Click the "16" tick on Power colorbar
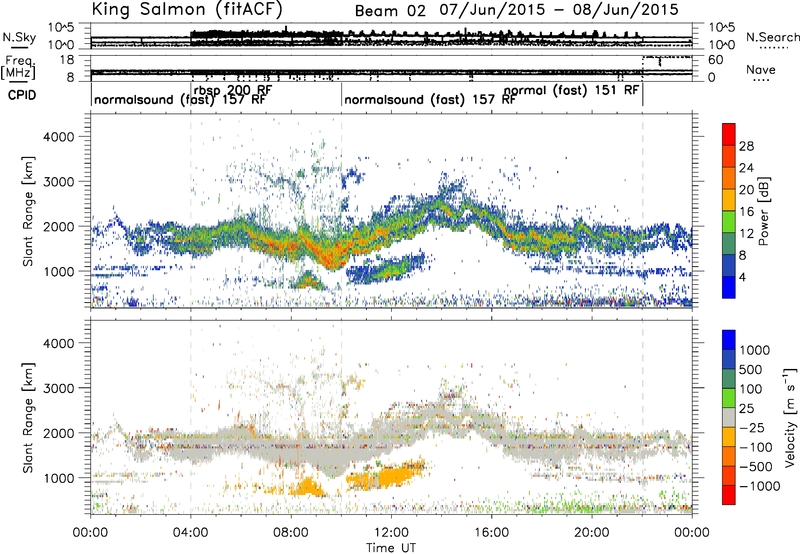This screenshot has height=554, width=800. (x=746, y=212)
